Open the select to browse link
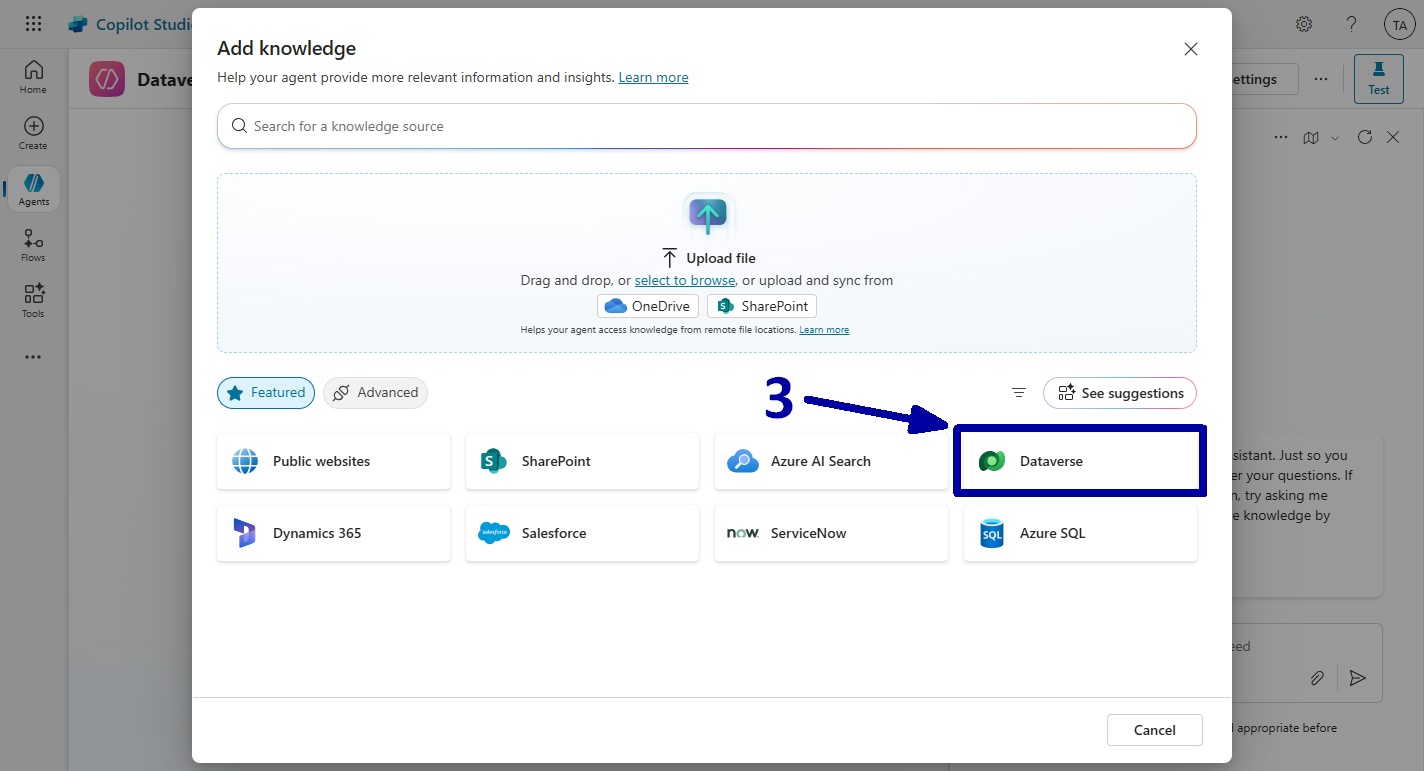This screenshot has width=1424, height=771. tap(684, 280)
